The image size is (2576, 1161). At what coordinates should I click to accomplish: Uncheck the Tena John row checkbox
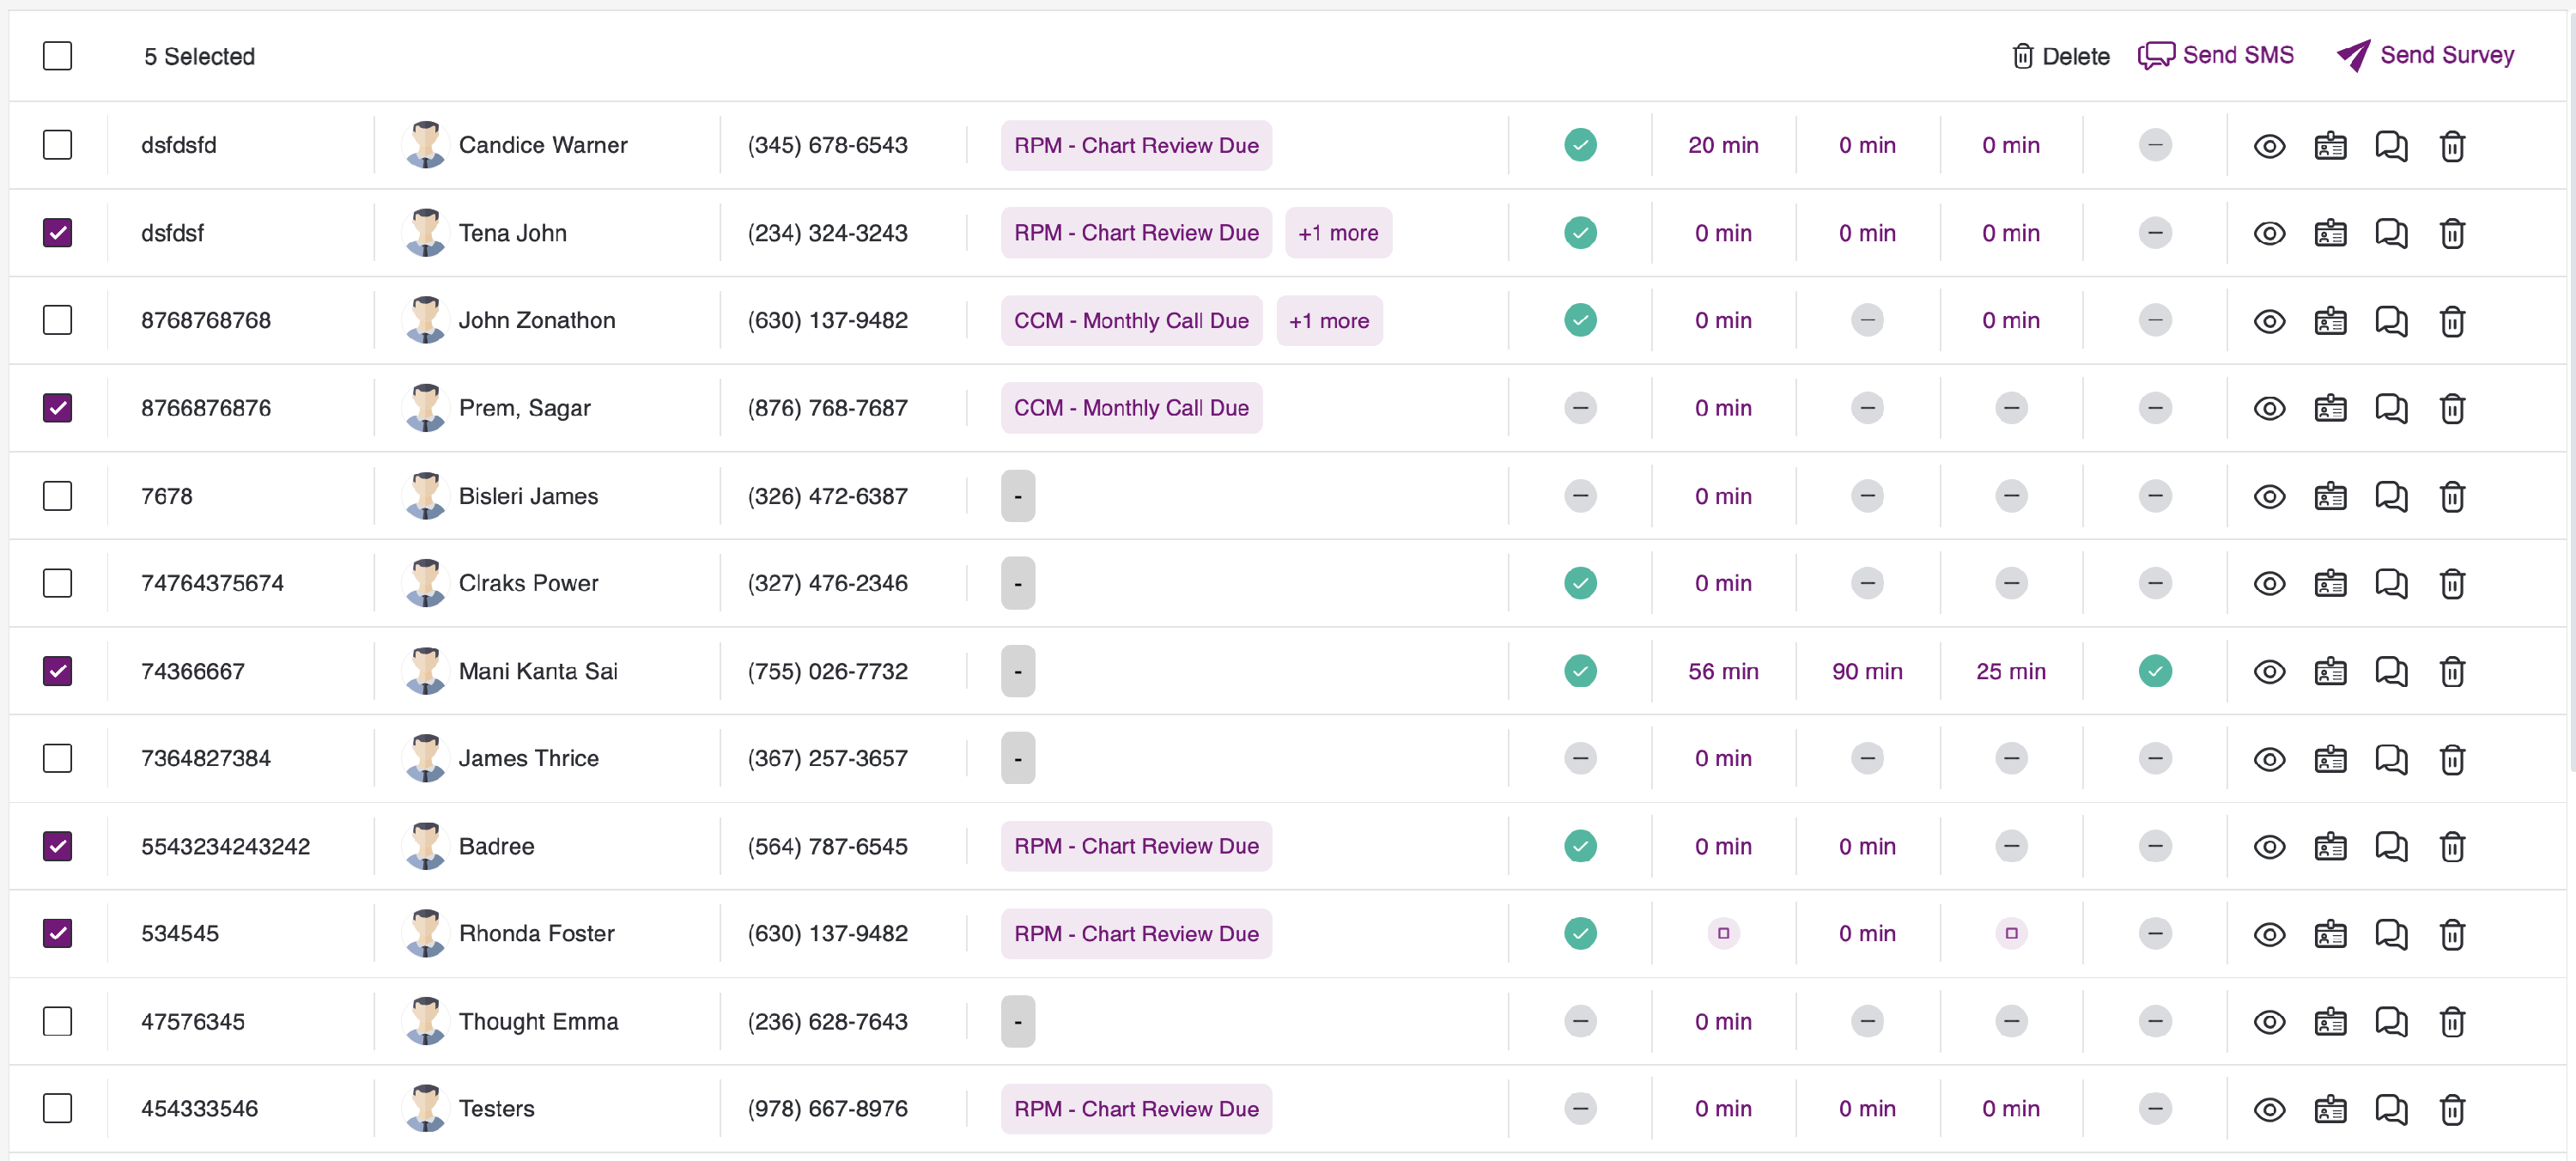[58, 233]
